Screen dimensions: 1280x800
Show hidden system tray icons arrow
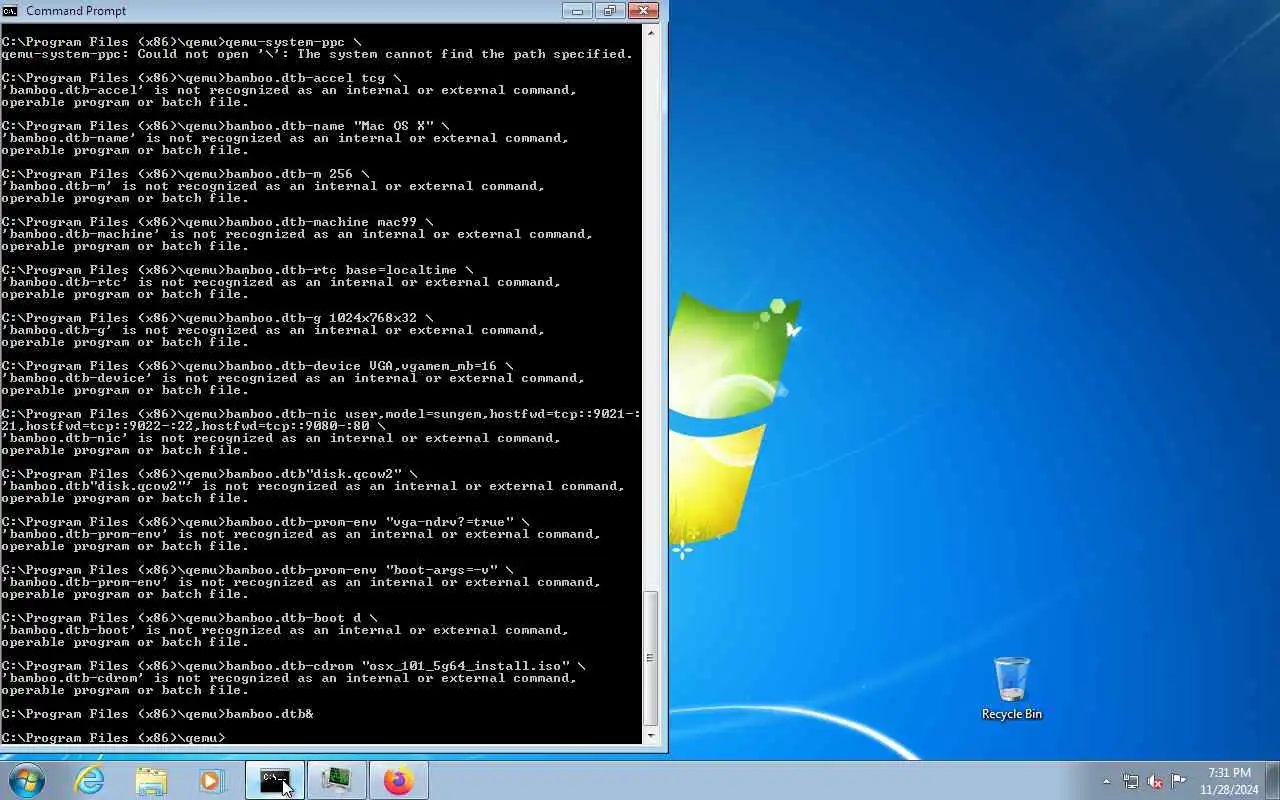pos(1106,781)
